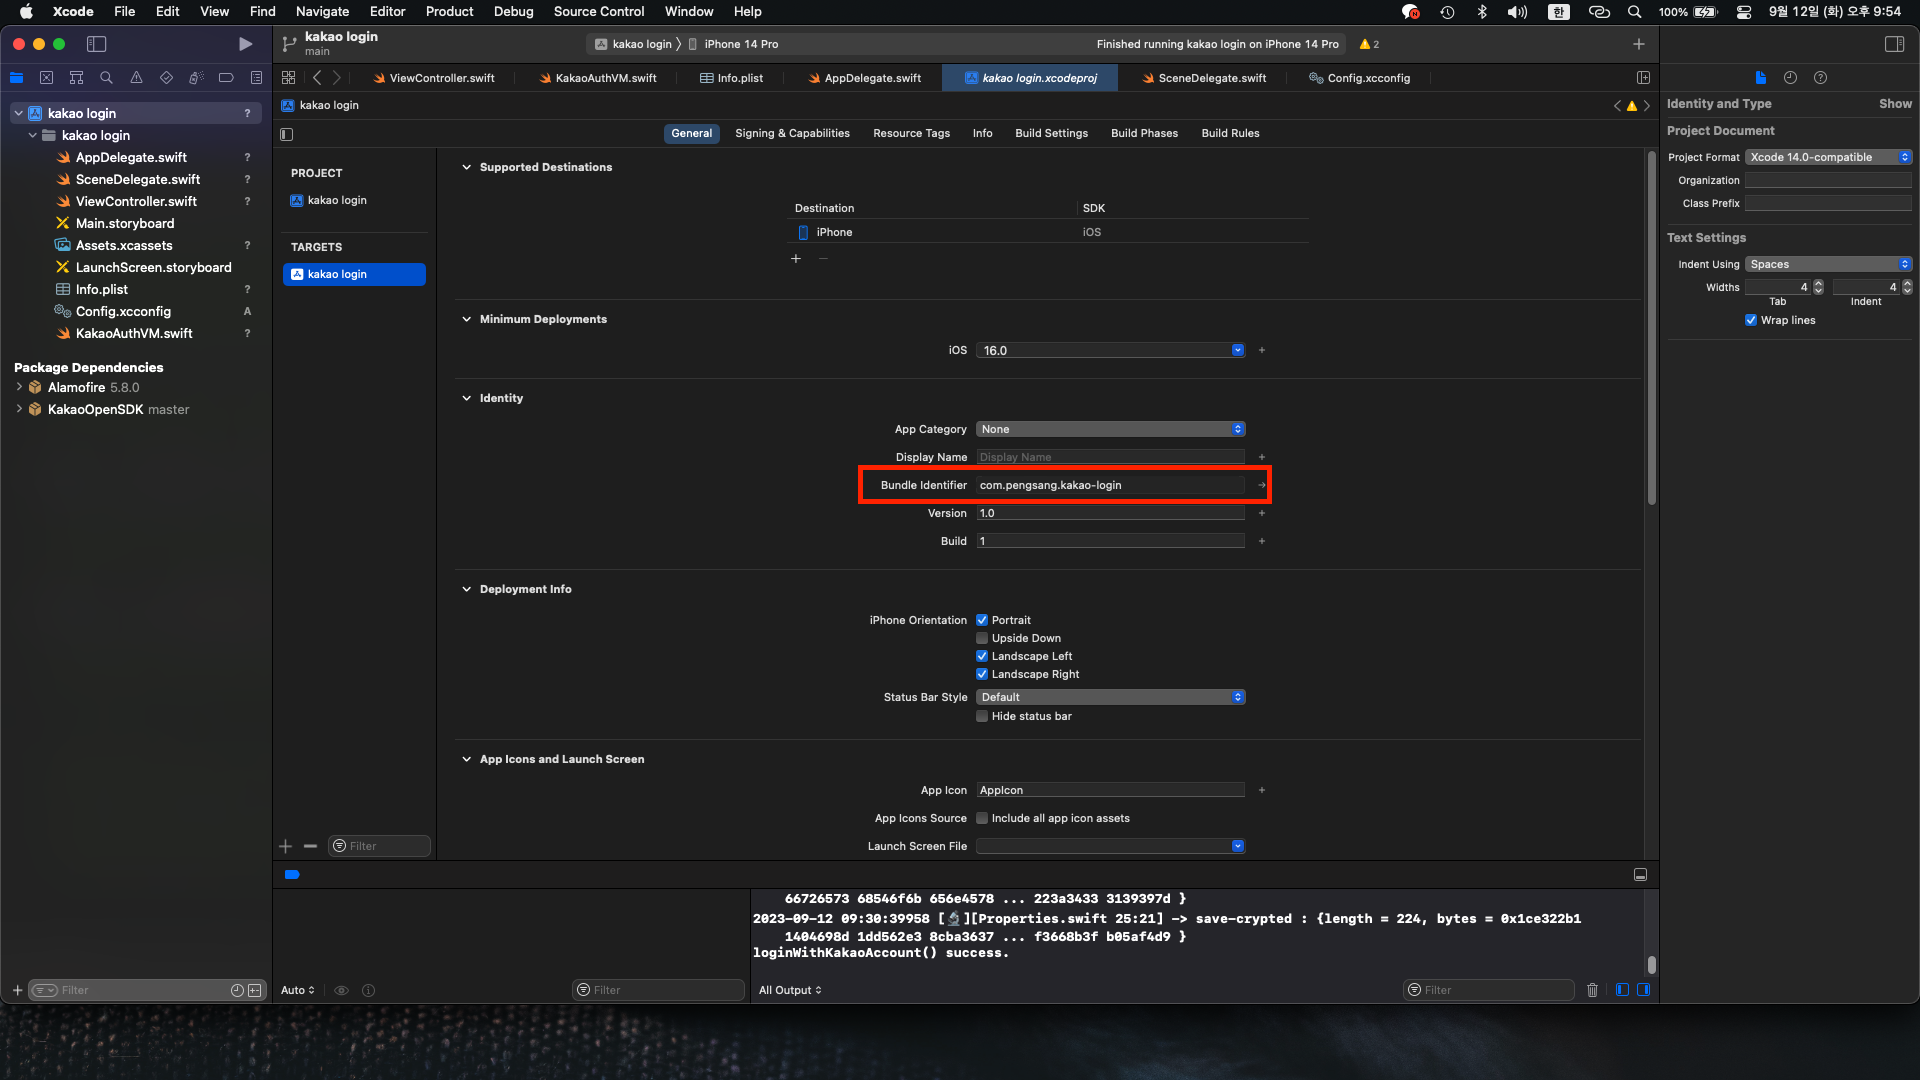Screen dimensions: 1920x1080
Task: Click the Bundle Identifier text field
Action: 1110,485
